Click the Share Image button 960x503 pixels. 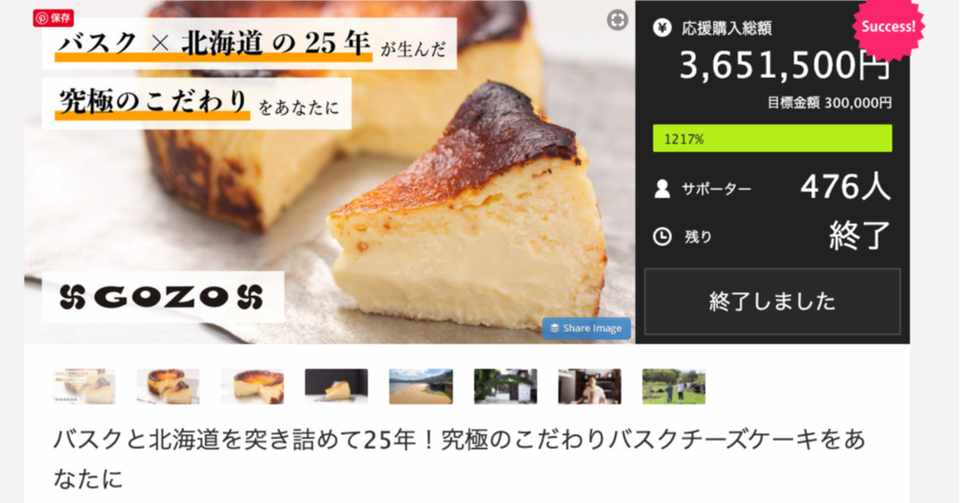pos(586,328)
